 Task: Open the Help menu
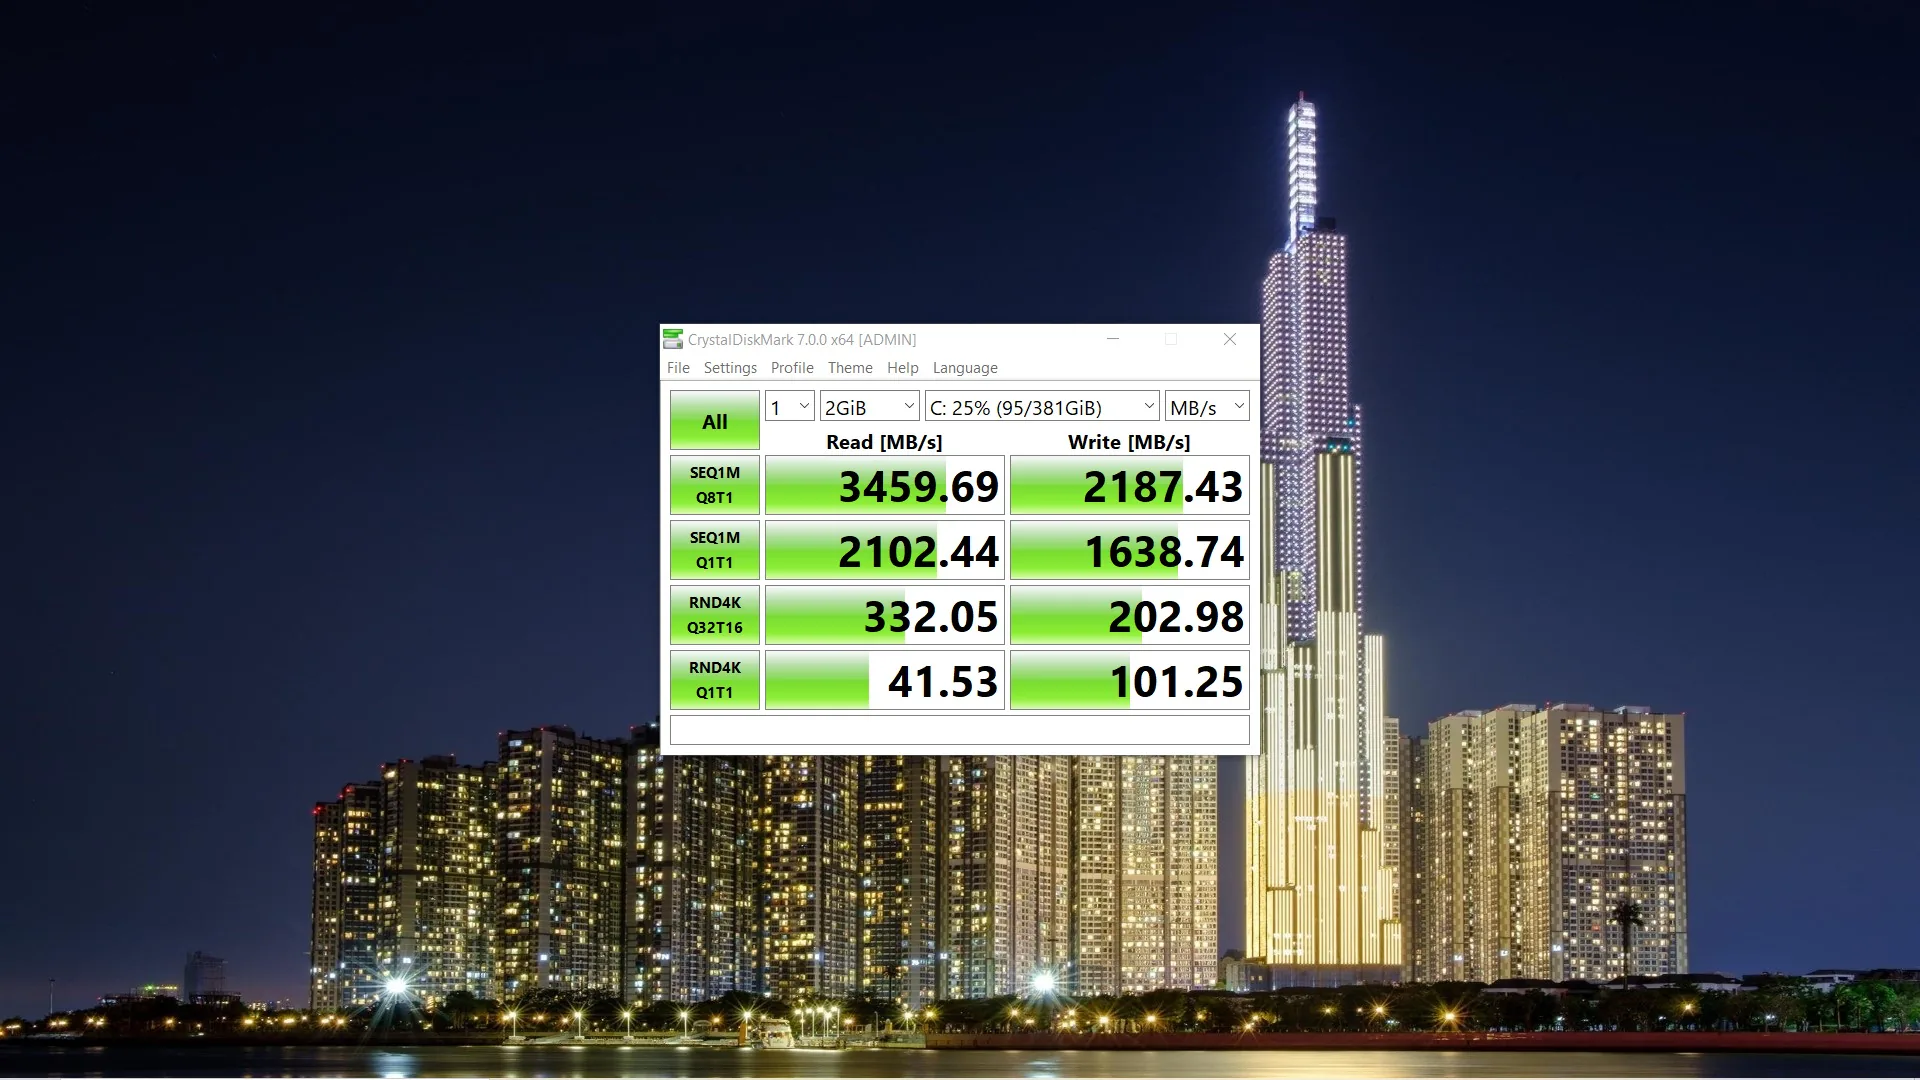[x=902, y=368]
